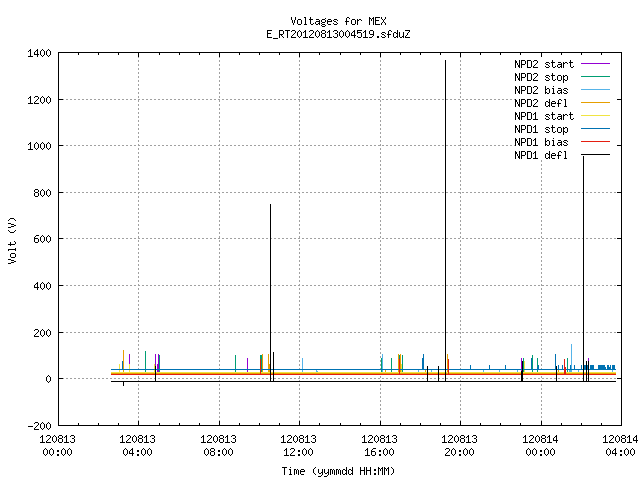Click the 'NPD1 defl' legend label

pyautogui.click(x=541, y=156)
